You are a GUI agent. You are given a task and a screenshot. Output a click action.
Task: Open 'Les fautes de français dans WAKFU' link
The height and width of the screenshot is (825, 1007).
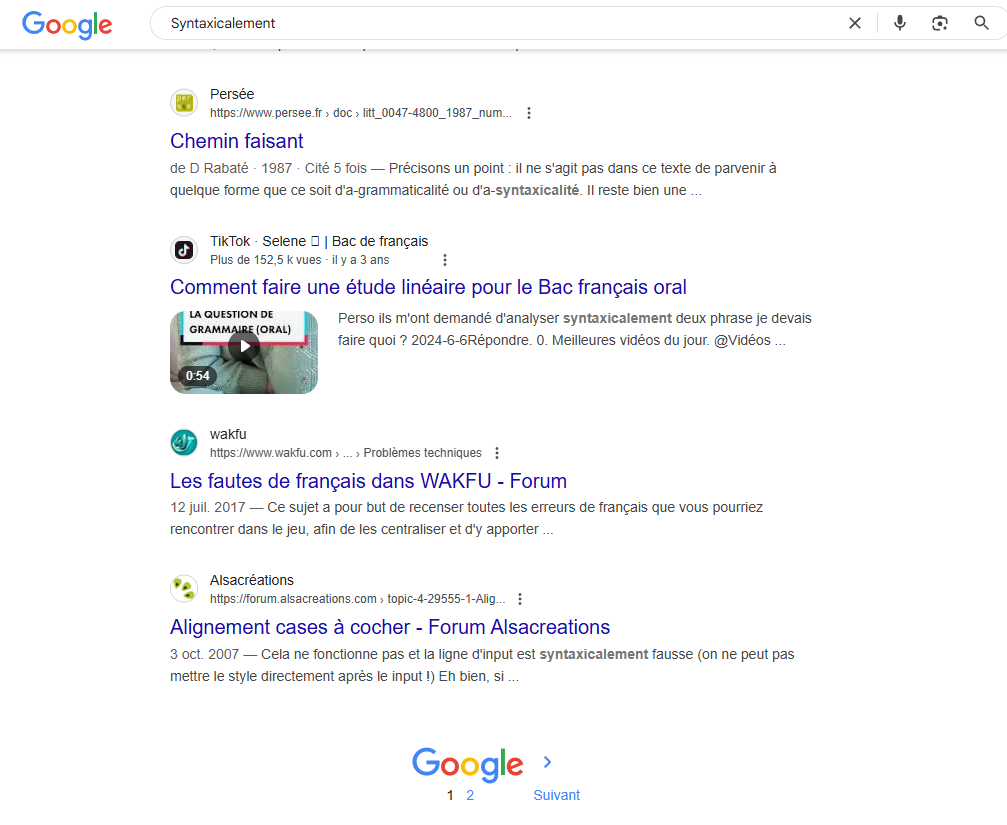click(x=368, y=481)
